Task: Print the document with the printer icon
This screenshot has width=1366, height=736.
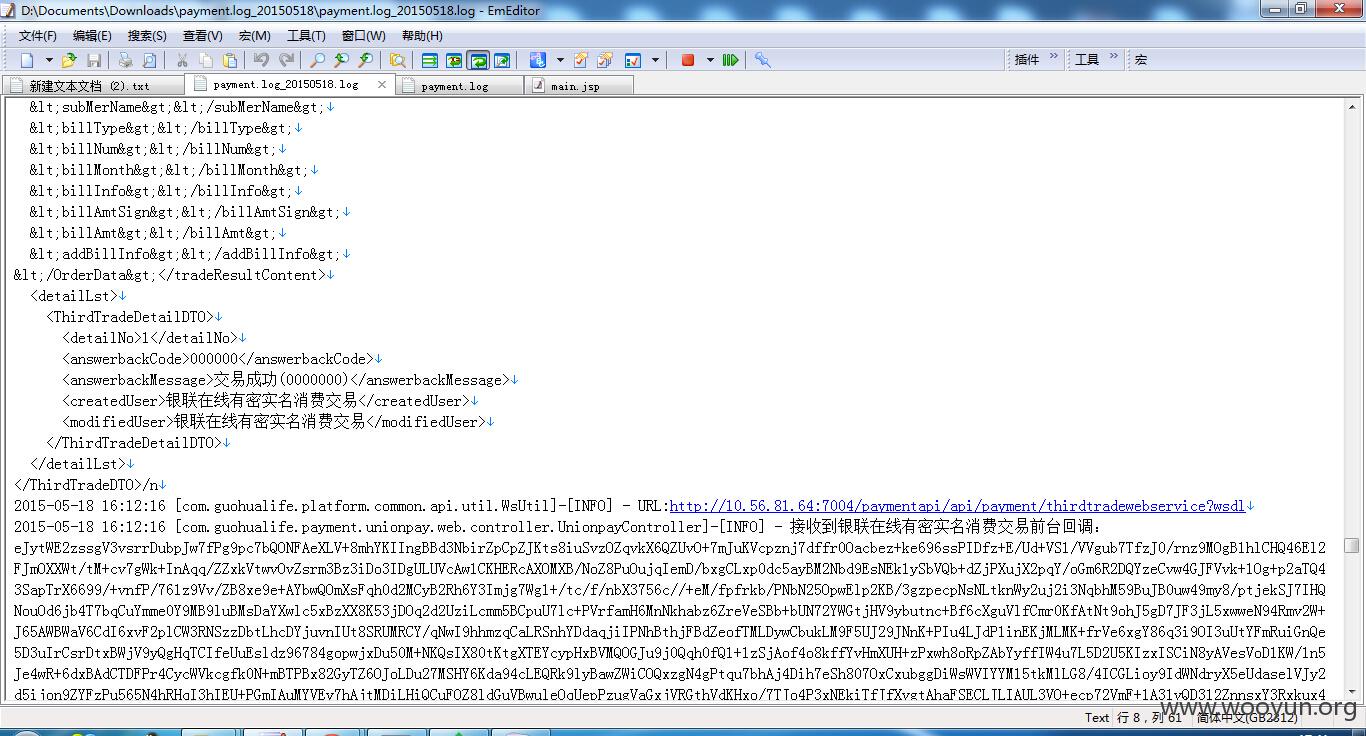Action: click(125, 60)
